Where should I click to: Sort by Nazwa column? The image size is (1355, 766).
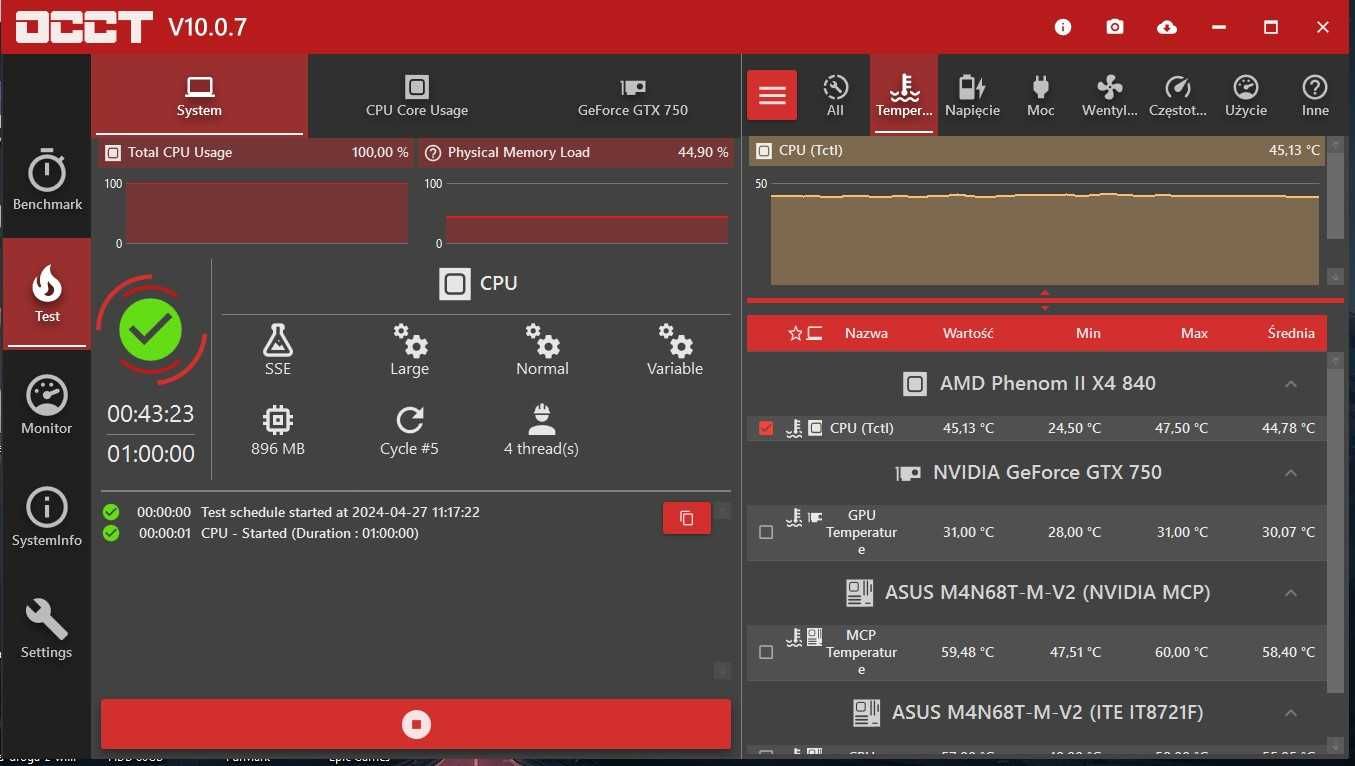coord(866,333)
